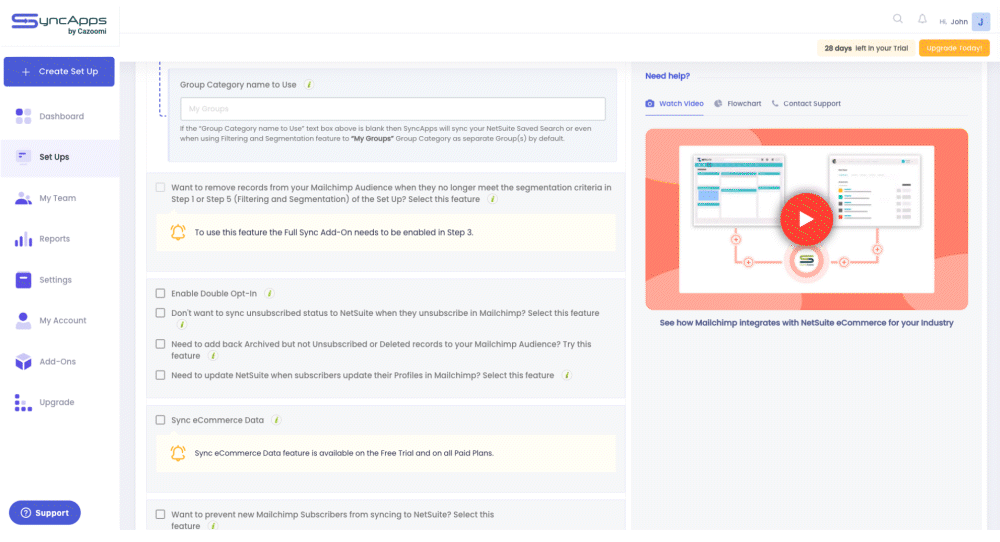Screen dimensions: 1000x542
Task: Enable Double Opt-In checkbox
Action: tap(160, 293)
